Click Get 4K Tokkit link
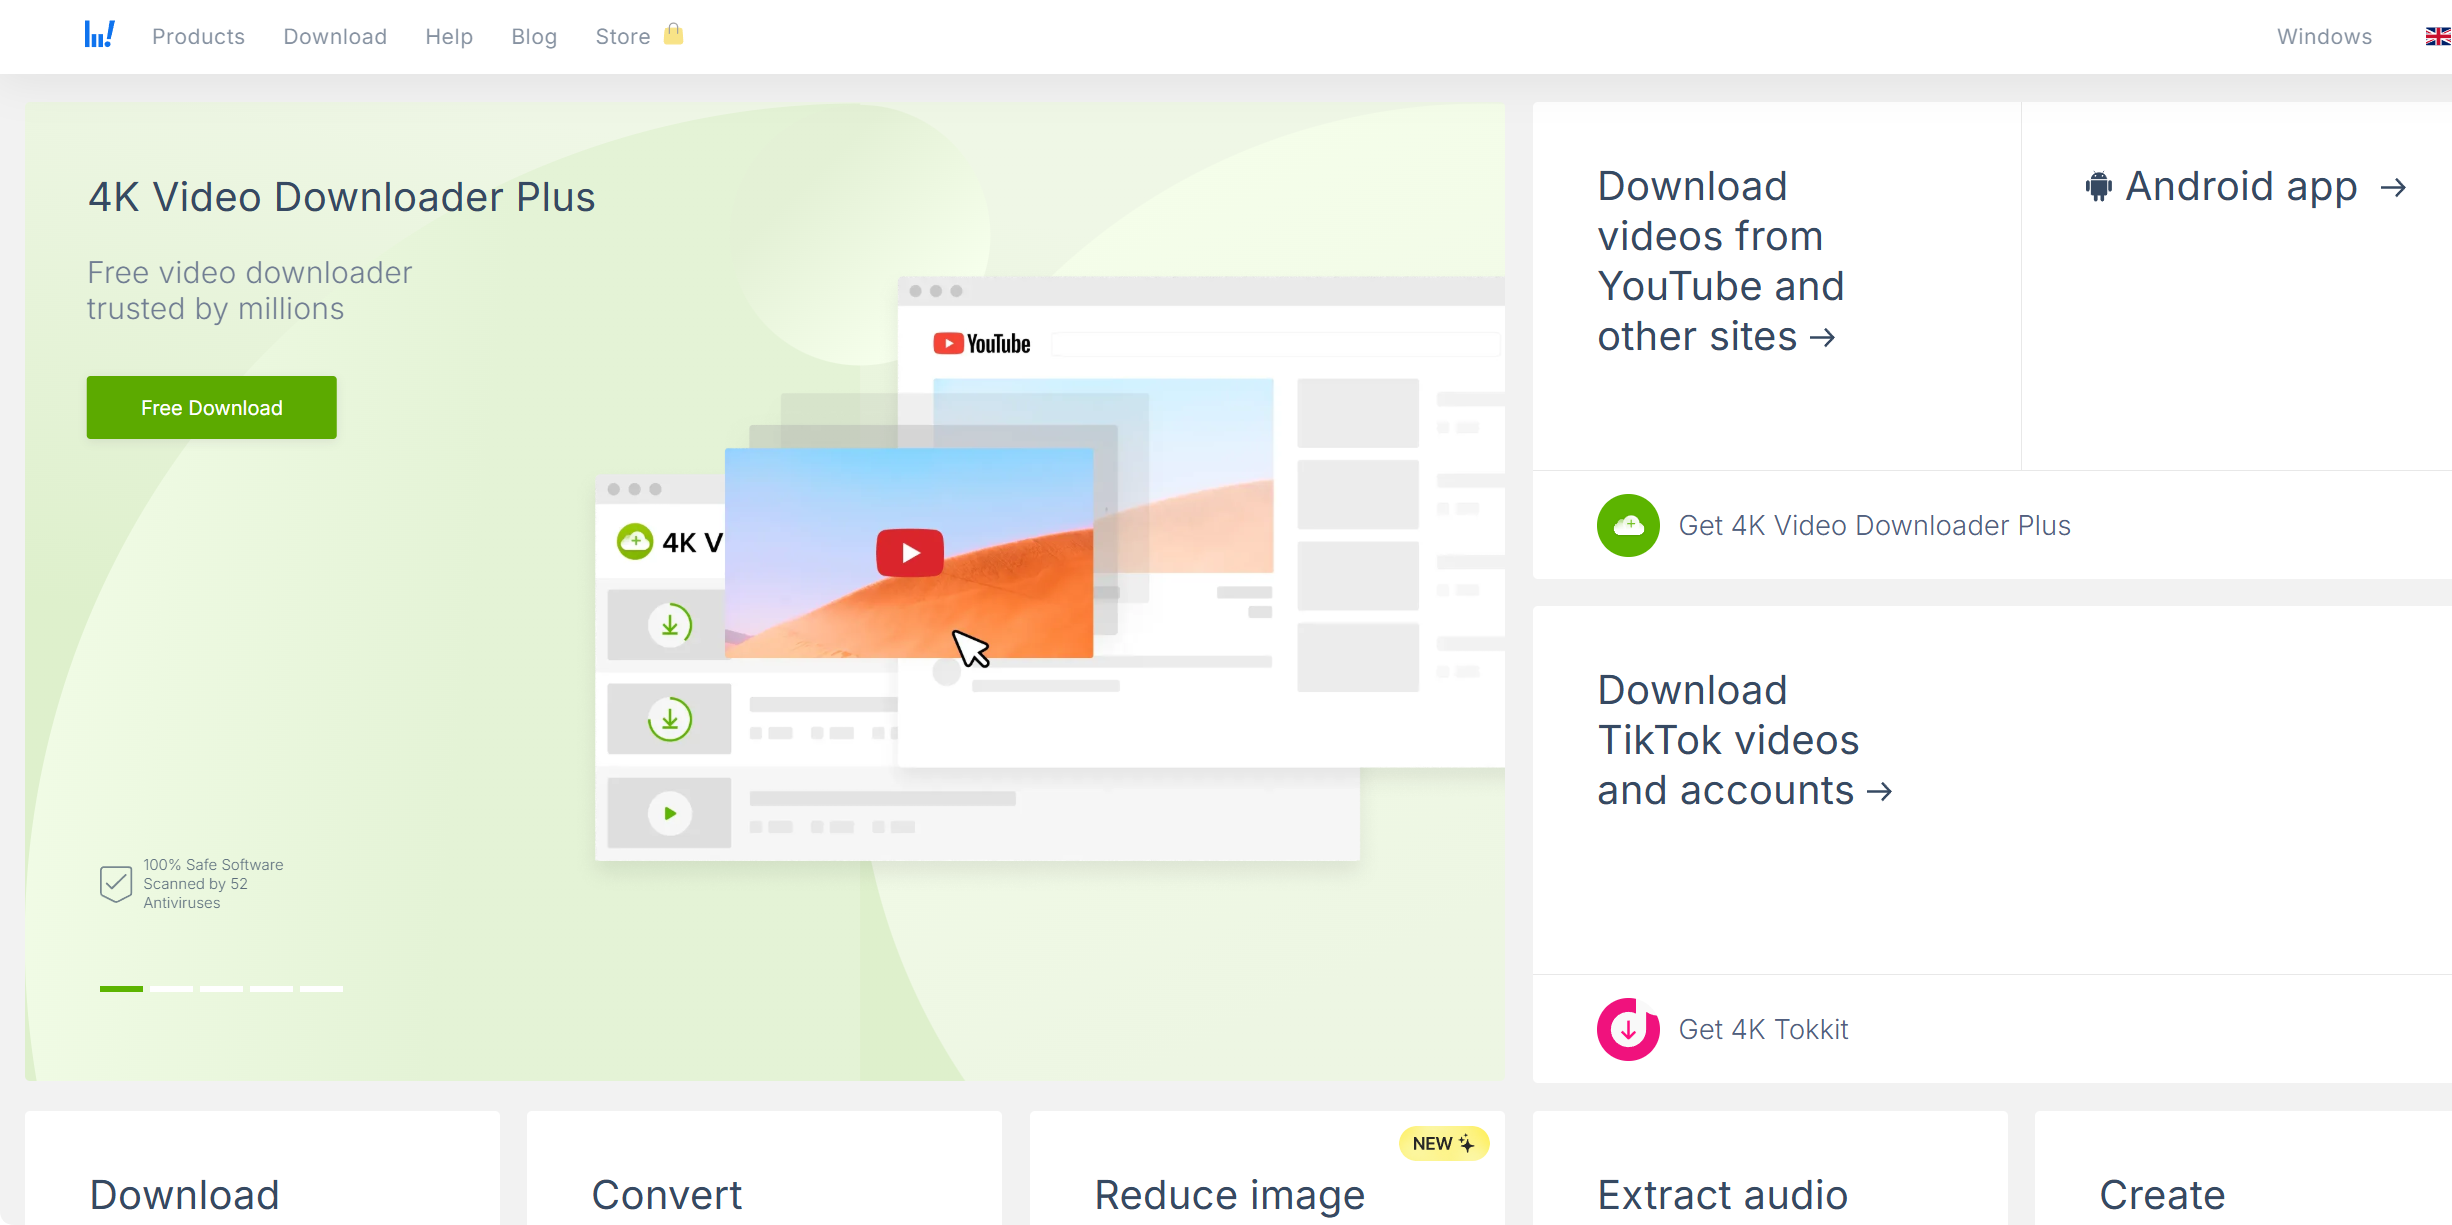 coord(1763,1029)
